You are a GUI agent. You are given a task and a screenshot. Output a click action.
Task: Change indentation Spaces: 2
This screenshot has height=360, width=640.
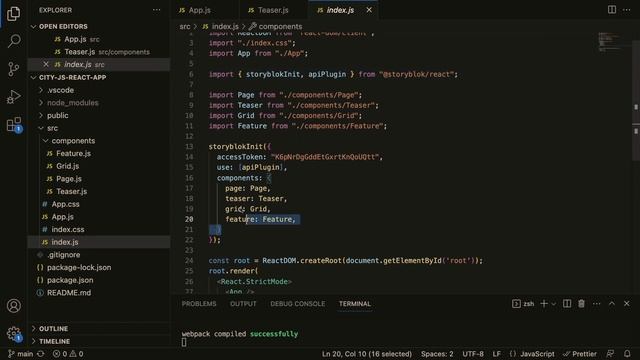[x=437, y=354]
